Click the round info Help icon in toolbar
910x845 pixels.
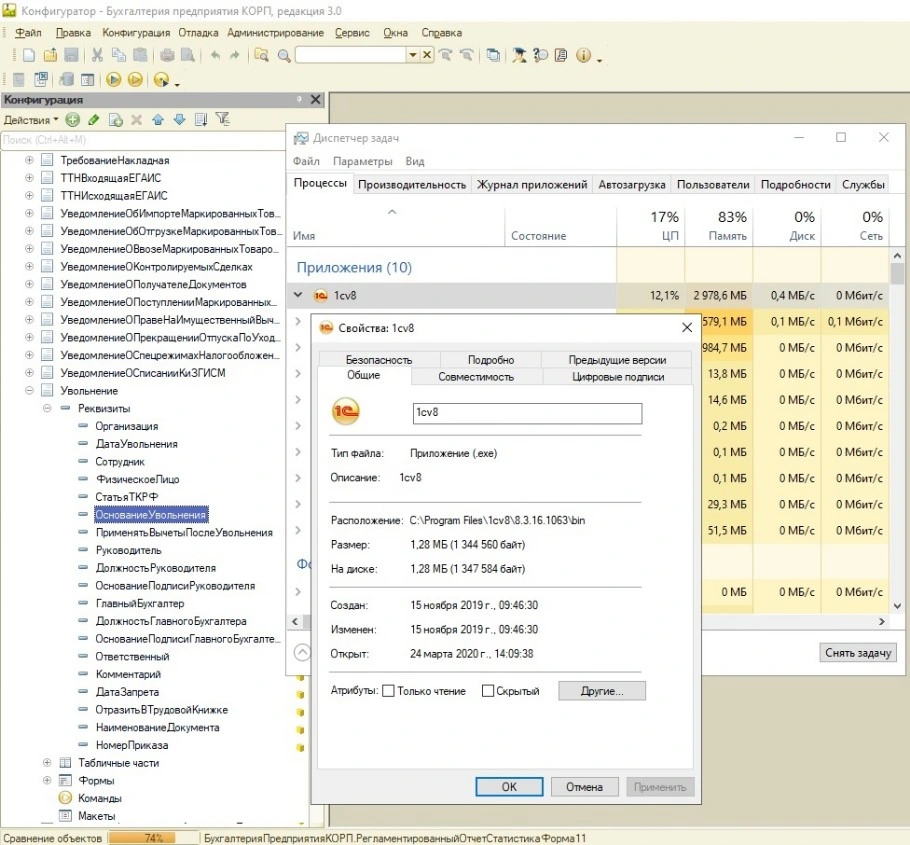(583, 56)
